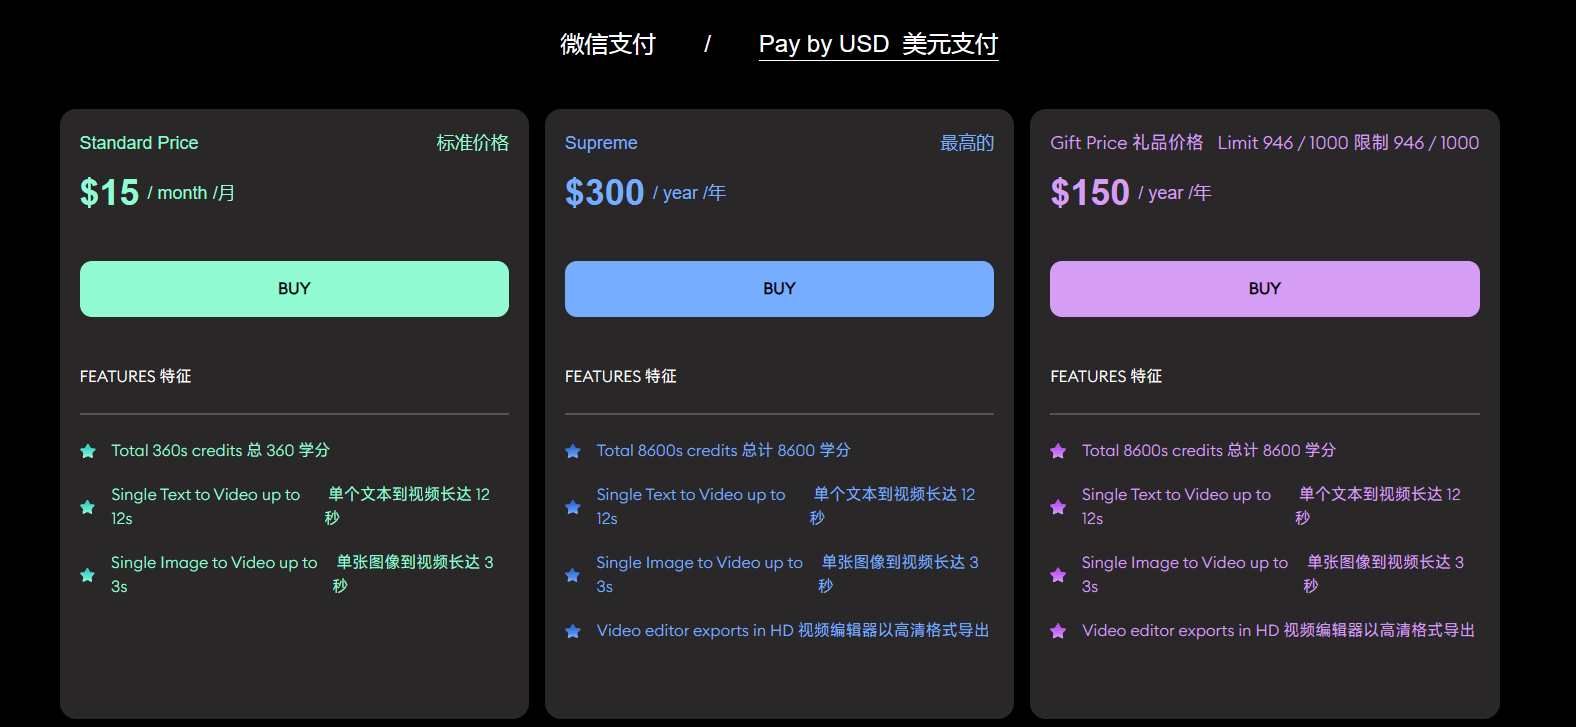Click blue star beside Supreme Single Text to Video

click(573, 507)
